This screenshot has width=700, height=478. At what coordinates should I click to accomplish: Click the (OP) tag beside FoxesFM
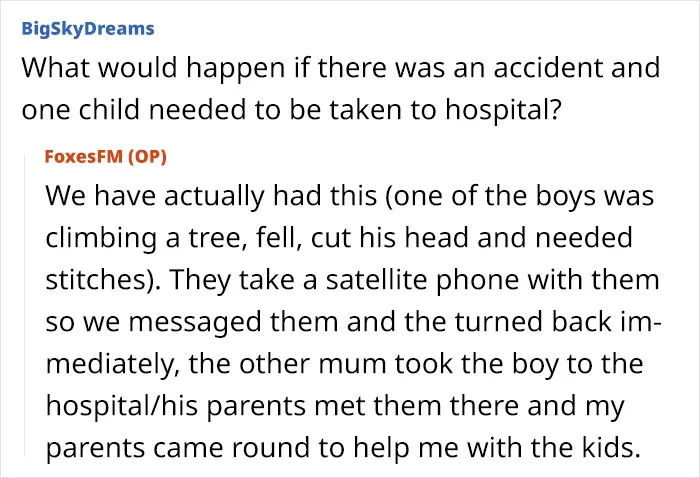coord(147,157)
